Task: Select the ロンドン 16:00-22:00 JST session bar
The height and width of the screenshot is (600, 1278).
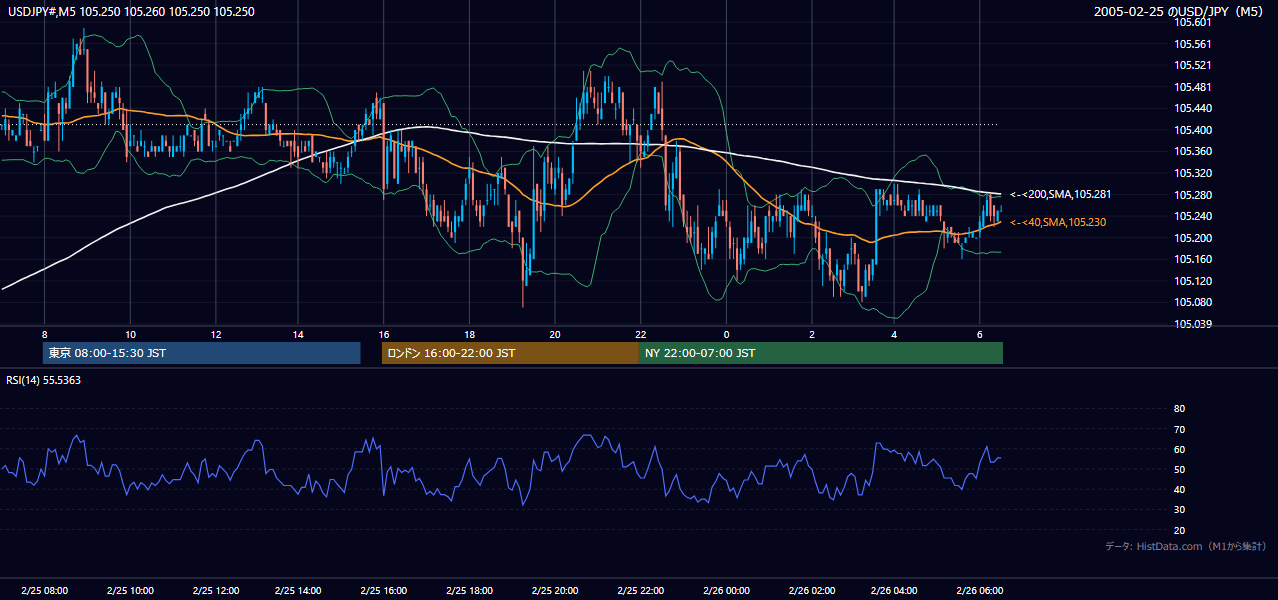Action: tap(510, 353)
